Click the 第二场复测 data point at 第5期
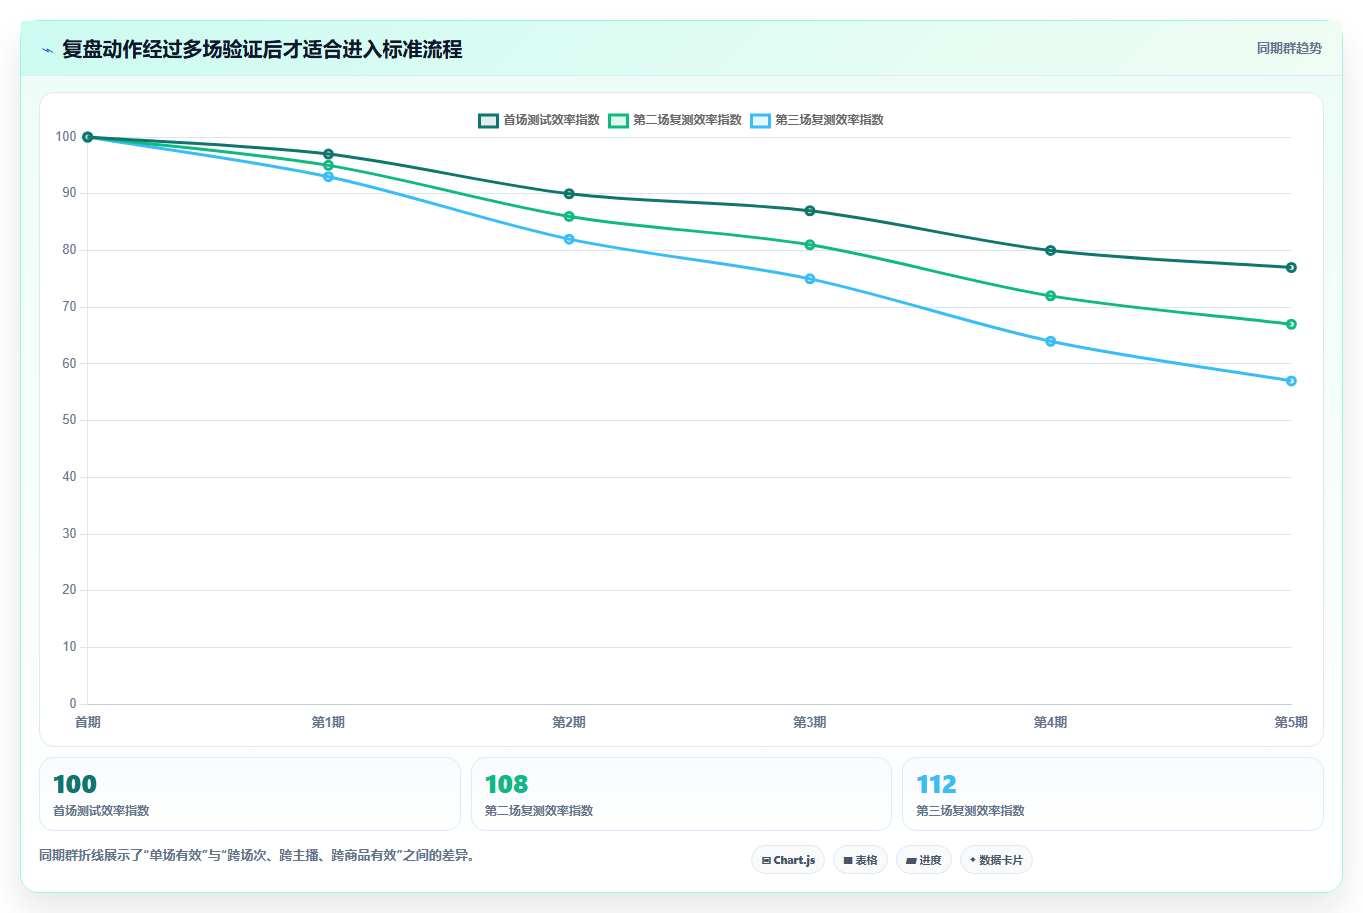The width and height of the screenshot is (1363, 913). (x=1291, y=324)
